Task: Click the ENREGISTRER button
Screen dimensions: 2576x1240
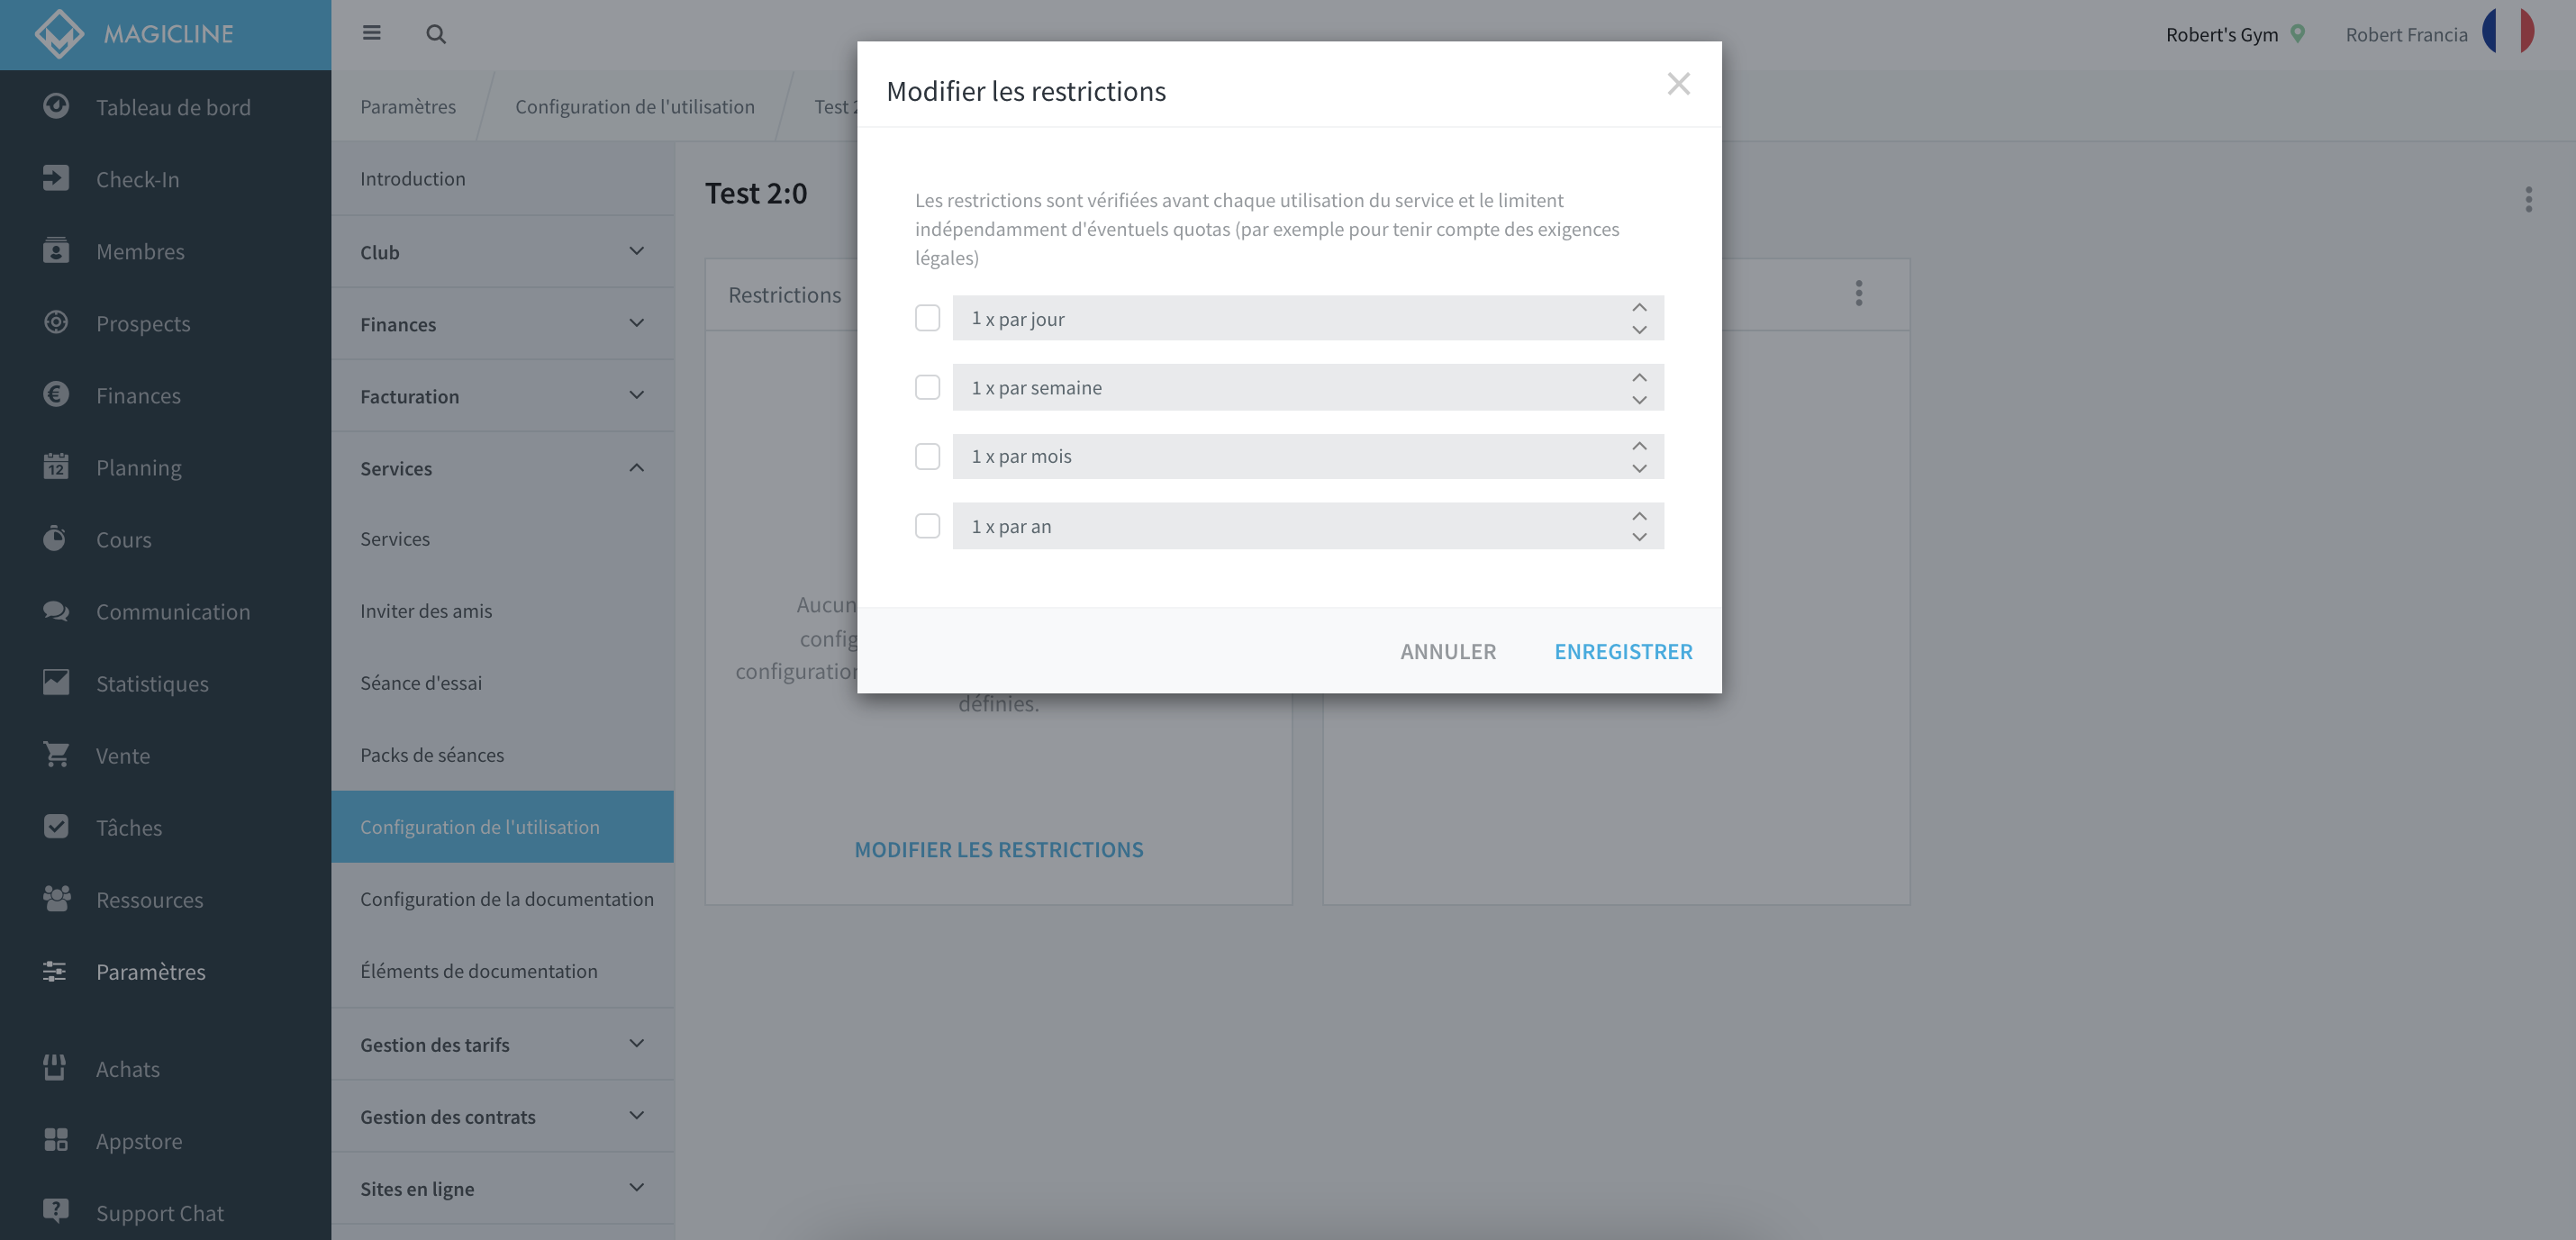Action: click(x=1623, y=651)
